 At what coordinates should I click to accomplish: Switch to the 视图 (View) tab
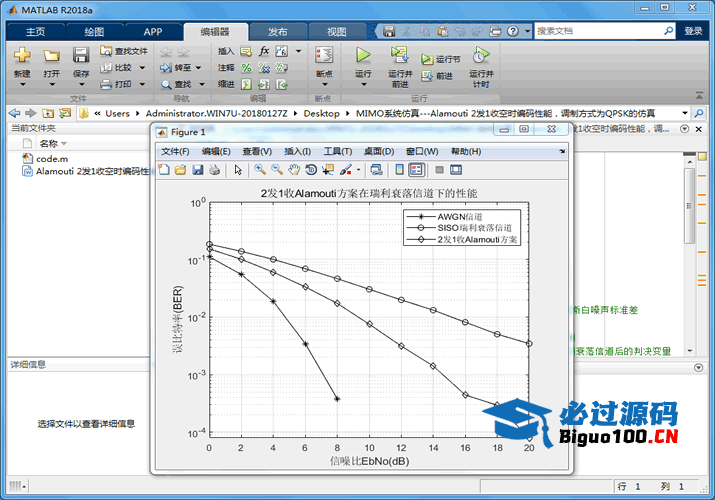(x=337, y=31)
